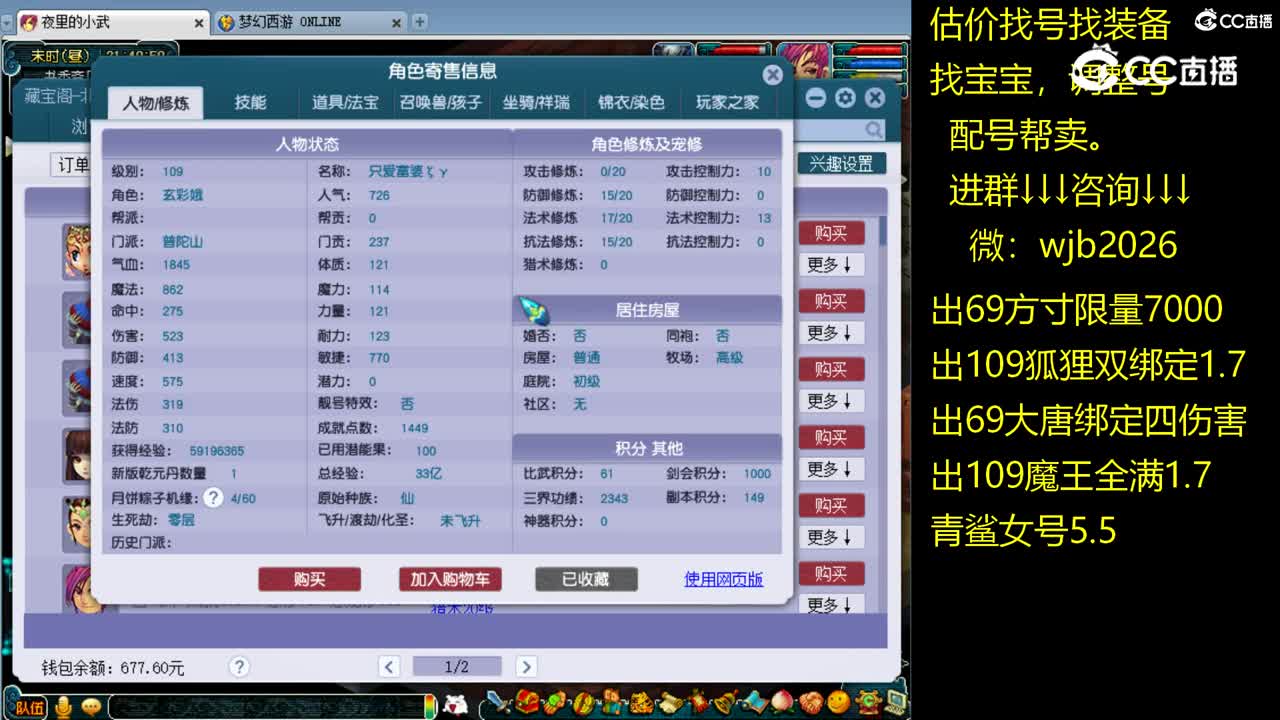Open the handshake friends icon
Viewport: 1280px width, 720px height.
811,703
